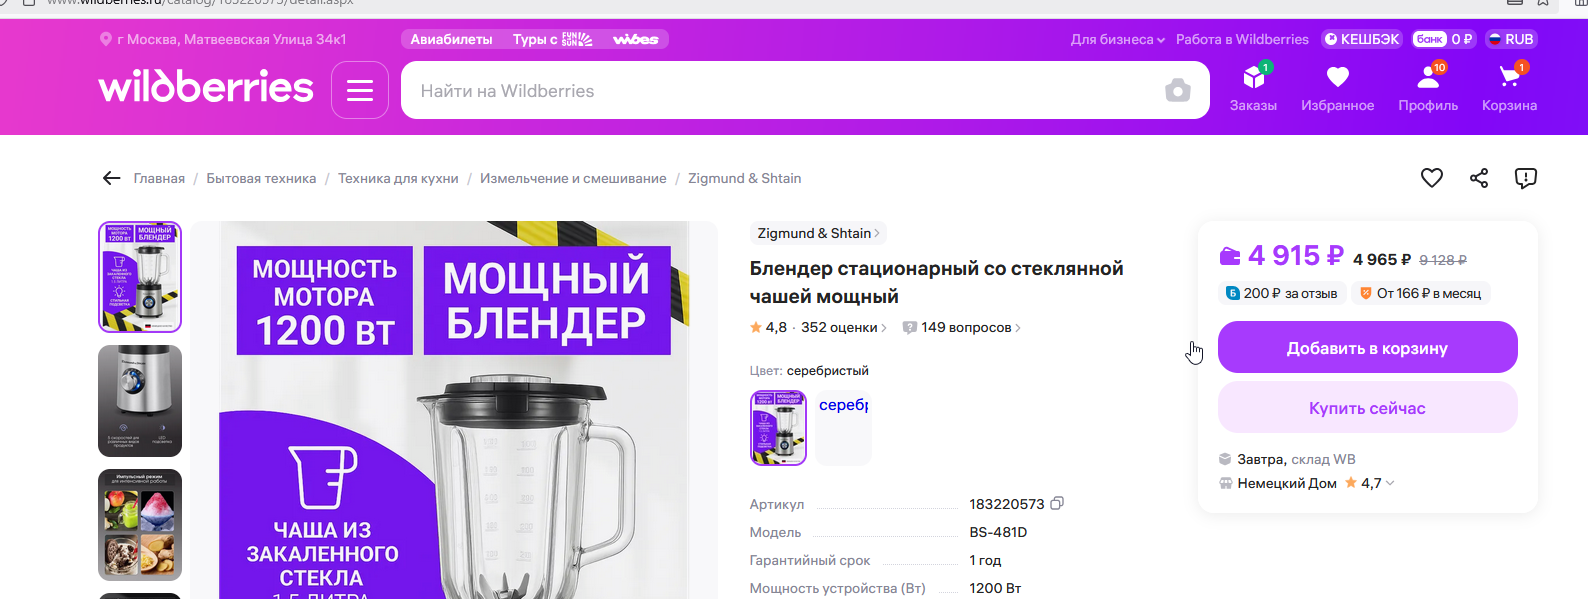
Task: Click the delivery address Москва, Матвеевская Улица
Action: 231,39
